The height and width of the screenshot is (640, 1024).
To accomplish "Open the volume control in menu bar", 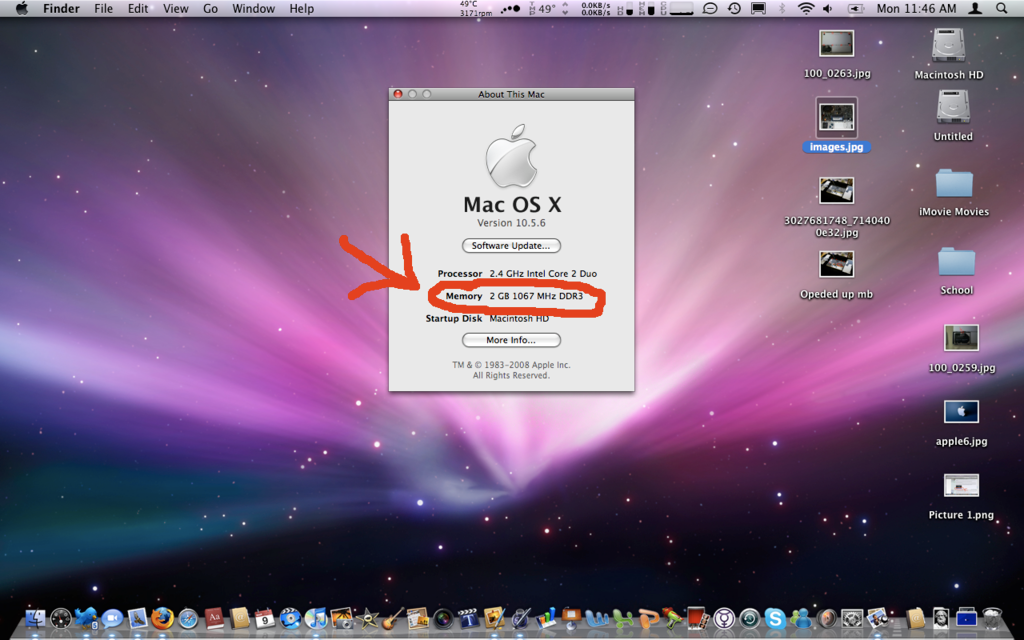I will pyautogui.click(x=828, y=8).
